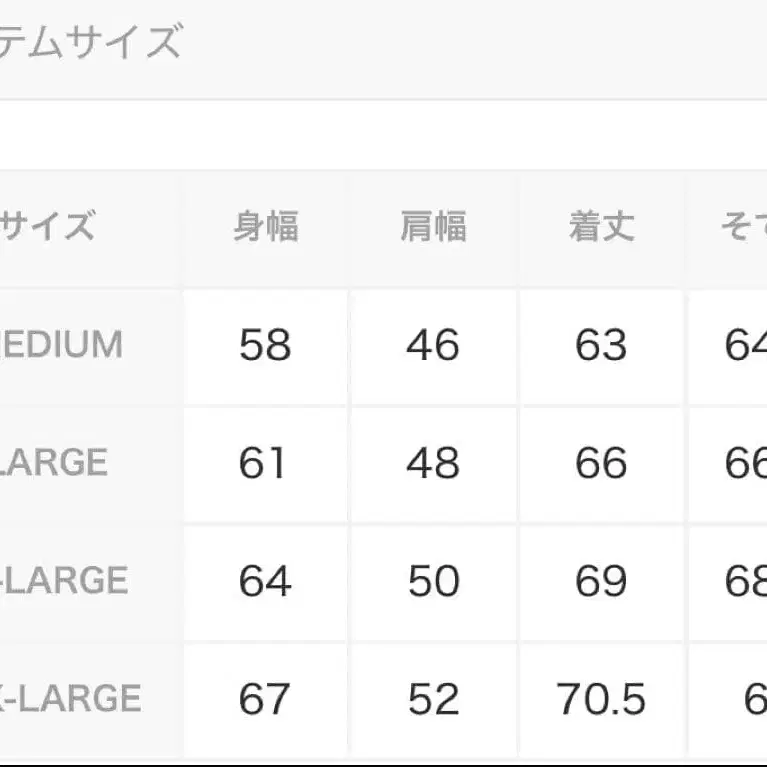The image size is (767, 767).
Task: Select the 着丈 column header
Action: 601,227
